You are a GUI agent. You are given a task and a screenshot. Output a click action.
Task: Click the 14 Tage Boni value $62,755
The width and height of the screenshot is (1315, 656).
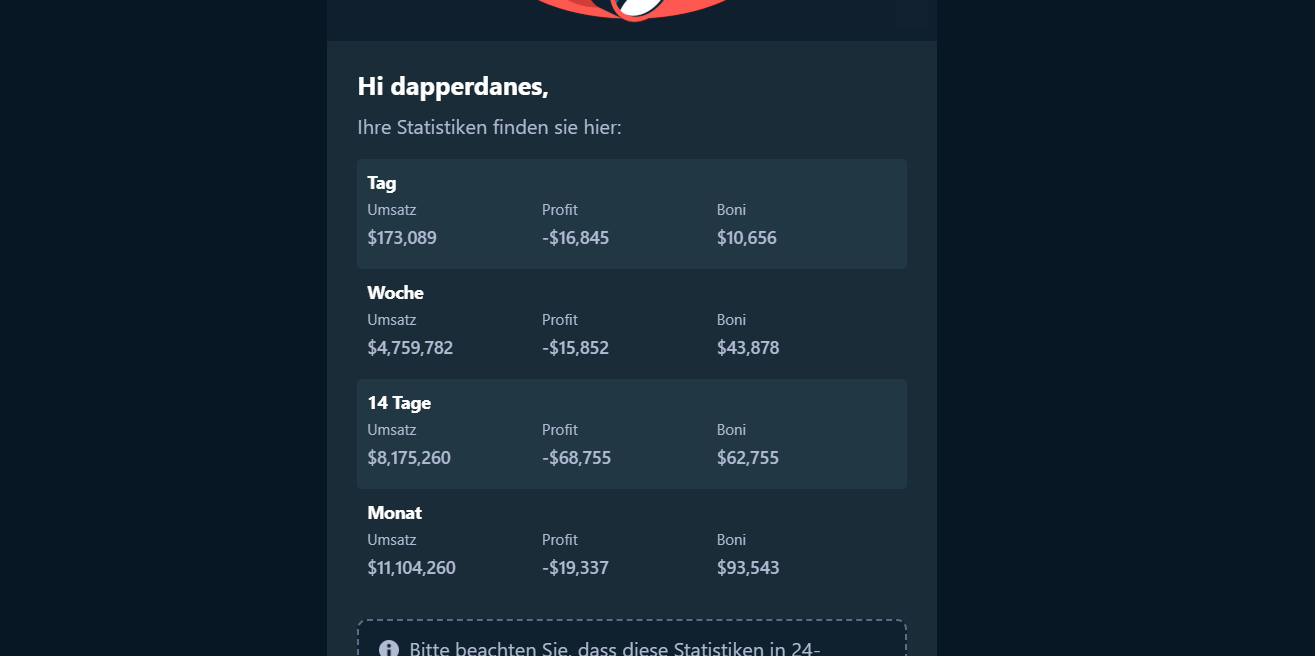click(x=748, y=458)
